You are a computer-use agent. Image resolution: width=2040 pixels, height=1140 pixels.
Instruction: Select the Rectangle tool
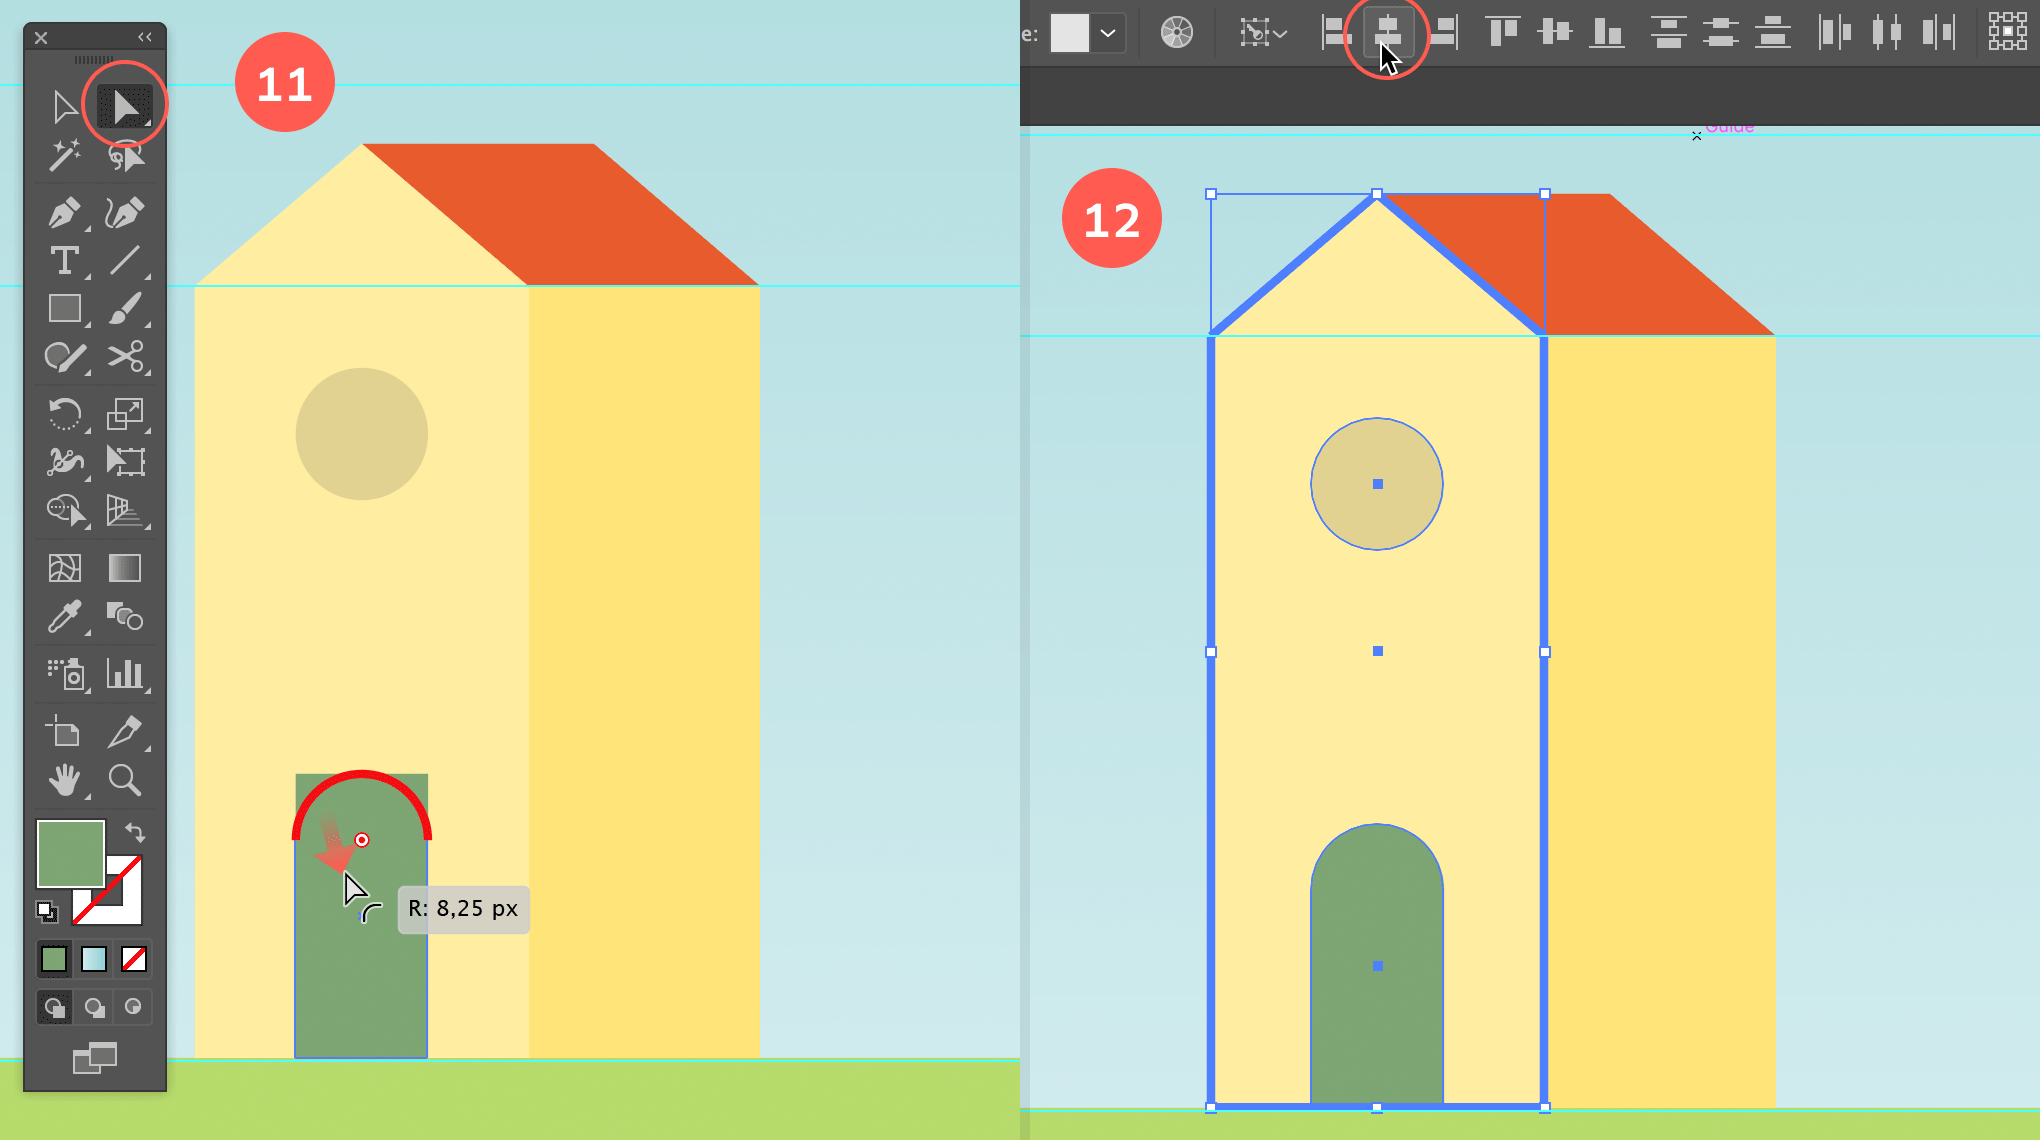(66, 308)
